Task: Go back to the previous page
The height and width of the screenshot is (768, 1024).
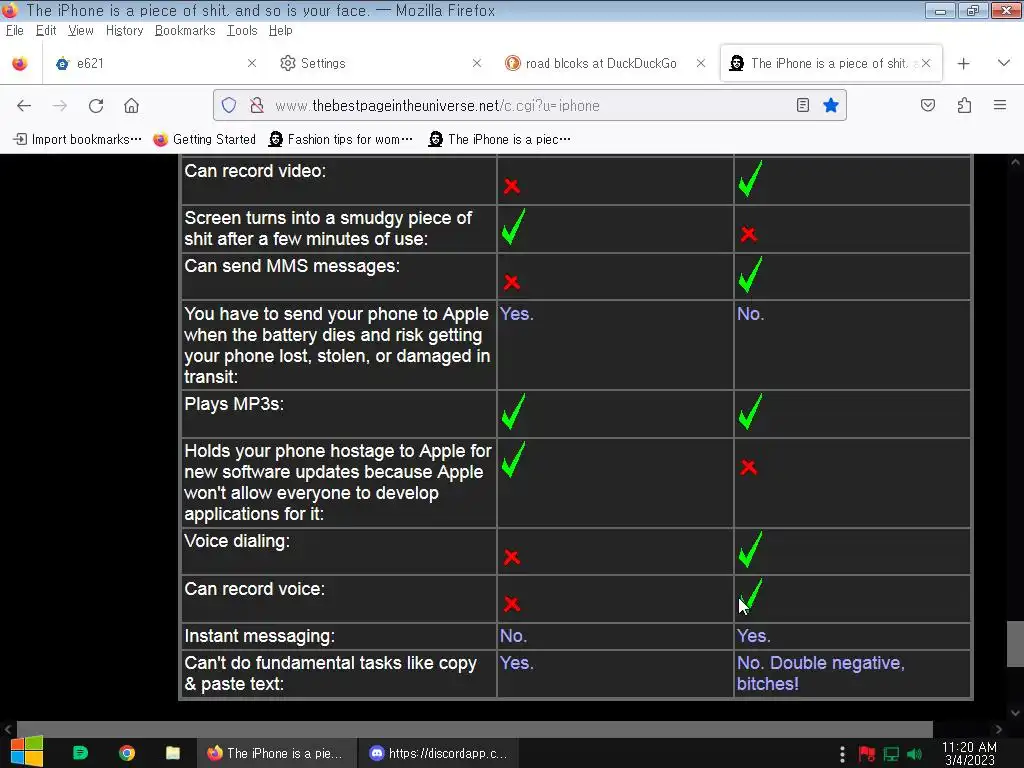Action: pyautogui.click(x=24, y=106)
